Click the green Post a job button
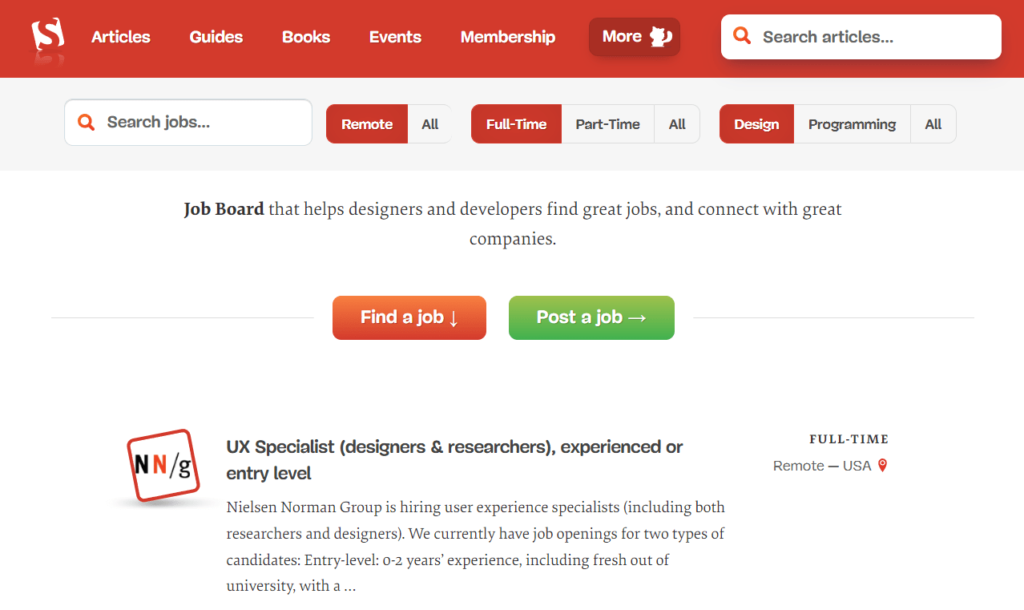 tap(591, 317)
